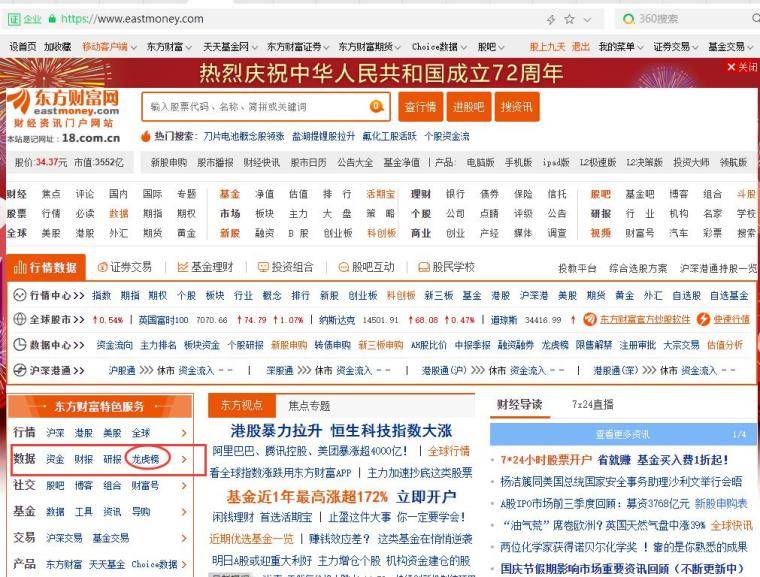The height and width of the screenshot is (577, 760).
Task: Expand the 行情 service row arrow
Action: click(184, 433)
